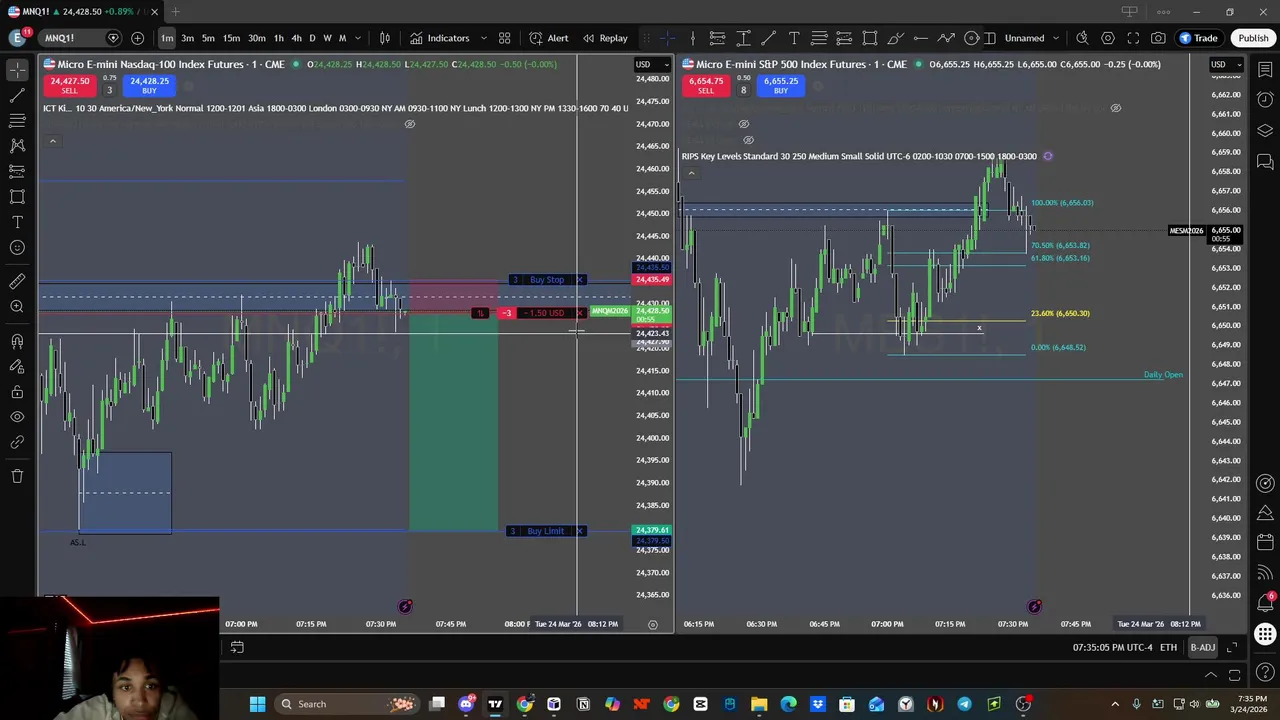Cancel the Buy Stop order
Image resolution: width=1280 pixels, height=720 pixels.
tap(580, 280)
